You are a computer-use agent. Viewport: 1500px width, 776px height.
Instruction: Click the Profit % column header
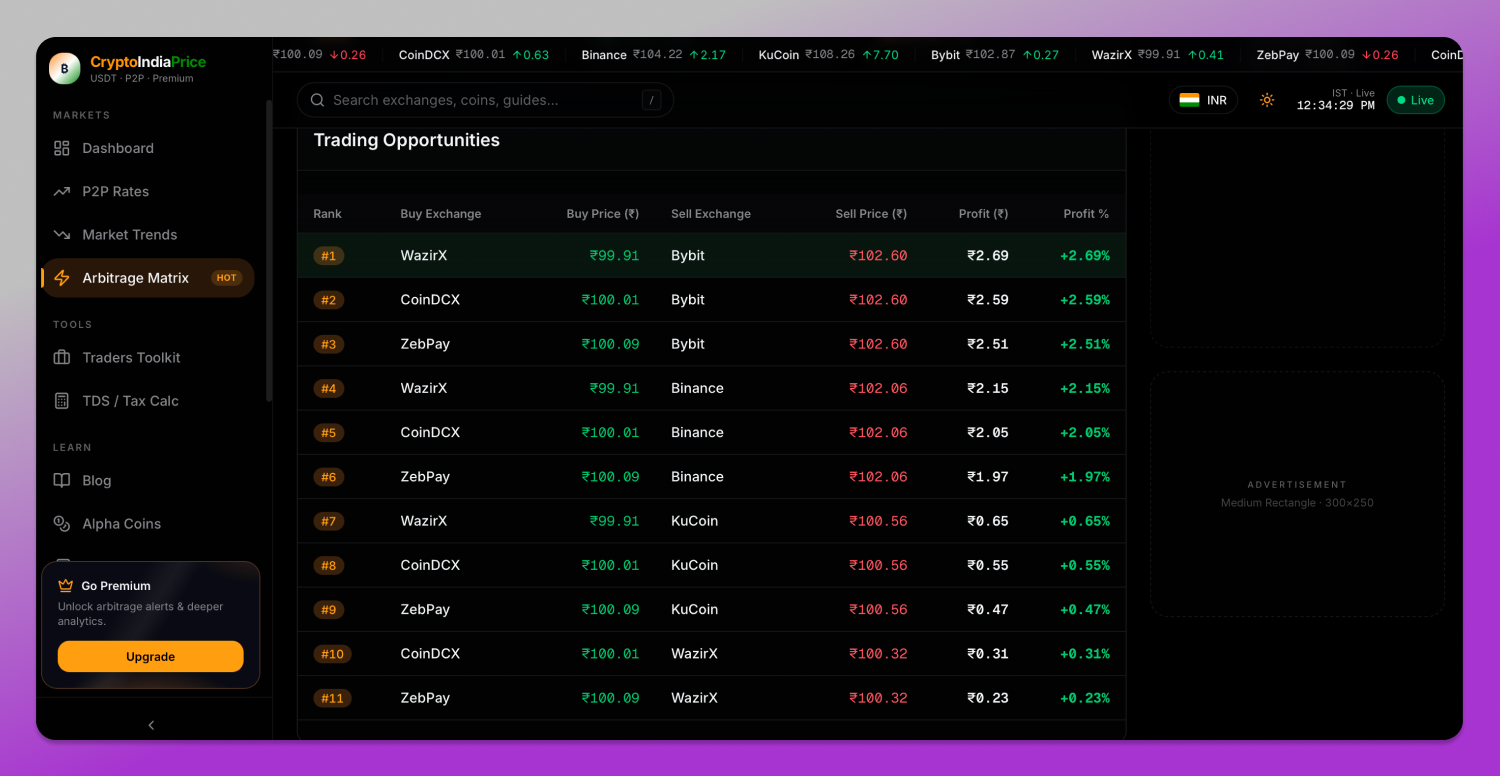[1086, 214]
